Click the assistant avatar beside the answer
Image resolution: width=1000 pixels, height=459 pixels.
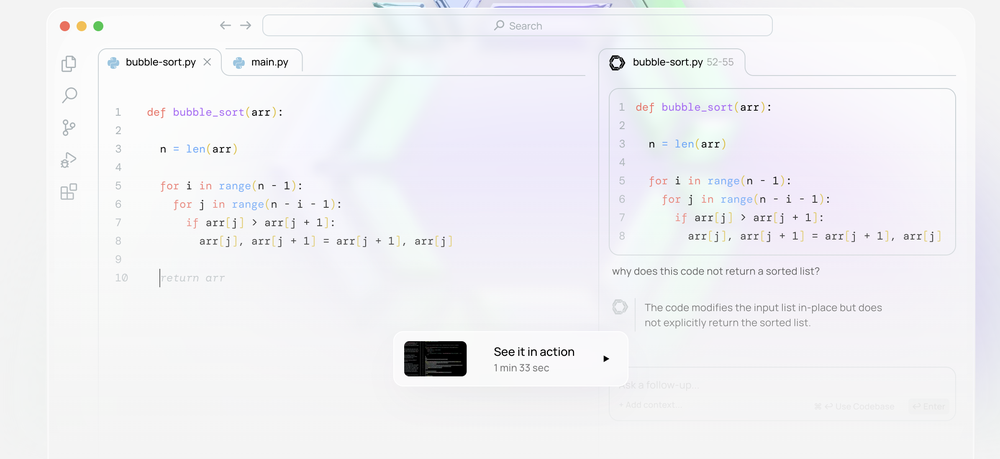coord(620,307)
